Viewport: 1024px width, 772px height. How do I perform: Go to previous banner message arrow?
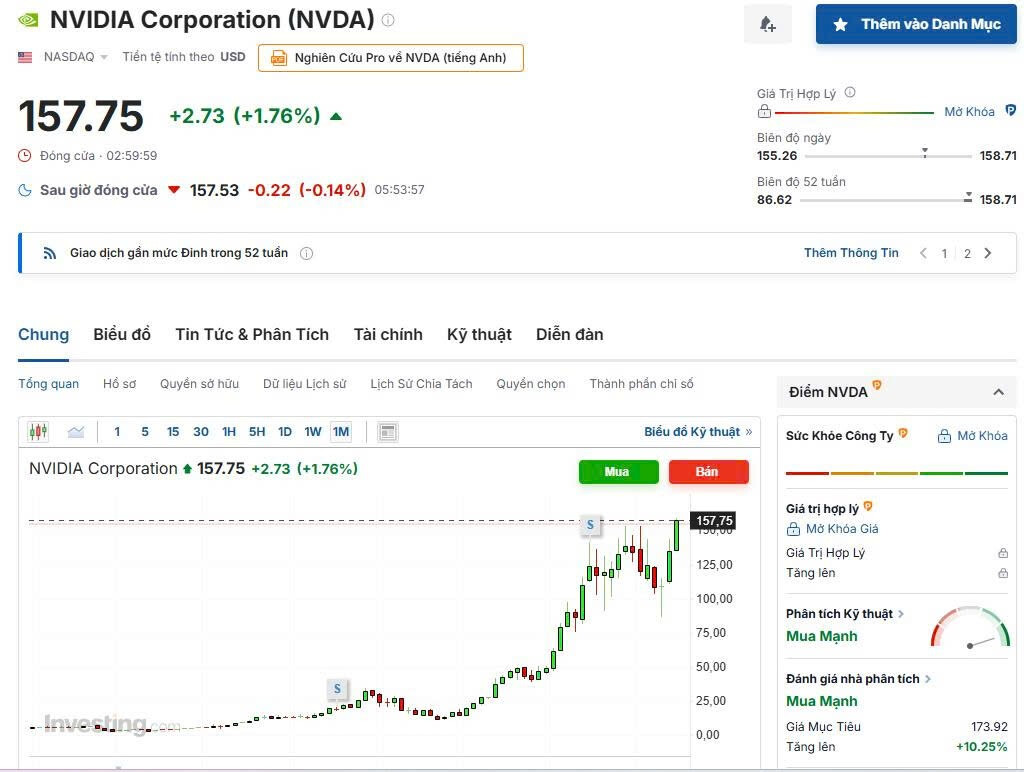(923, 253)
